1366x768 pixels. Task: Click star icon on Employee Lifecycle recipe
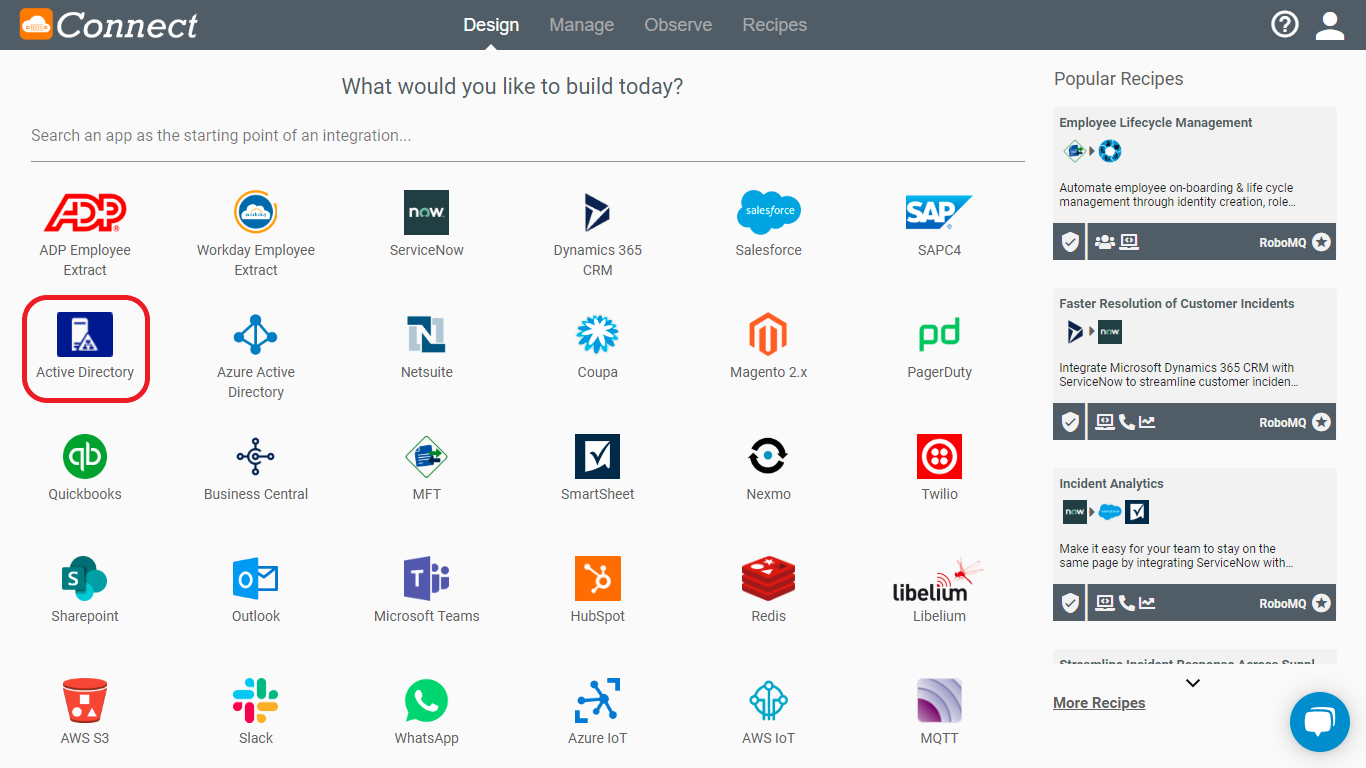[1322, 242]
